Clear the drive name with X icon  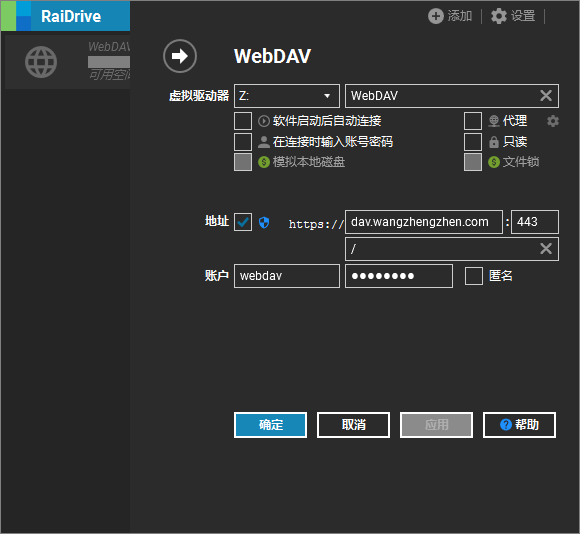pos(546,96)
